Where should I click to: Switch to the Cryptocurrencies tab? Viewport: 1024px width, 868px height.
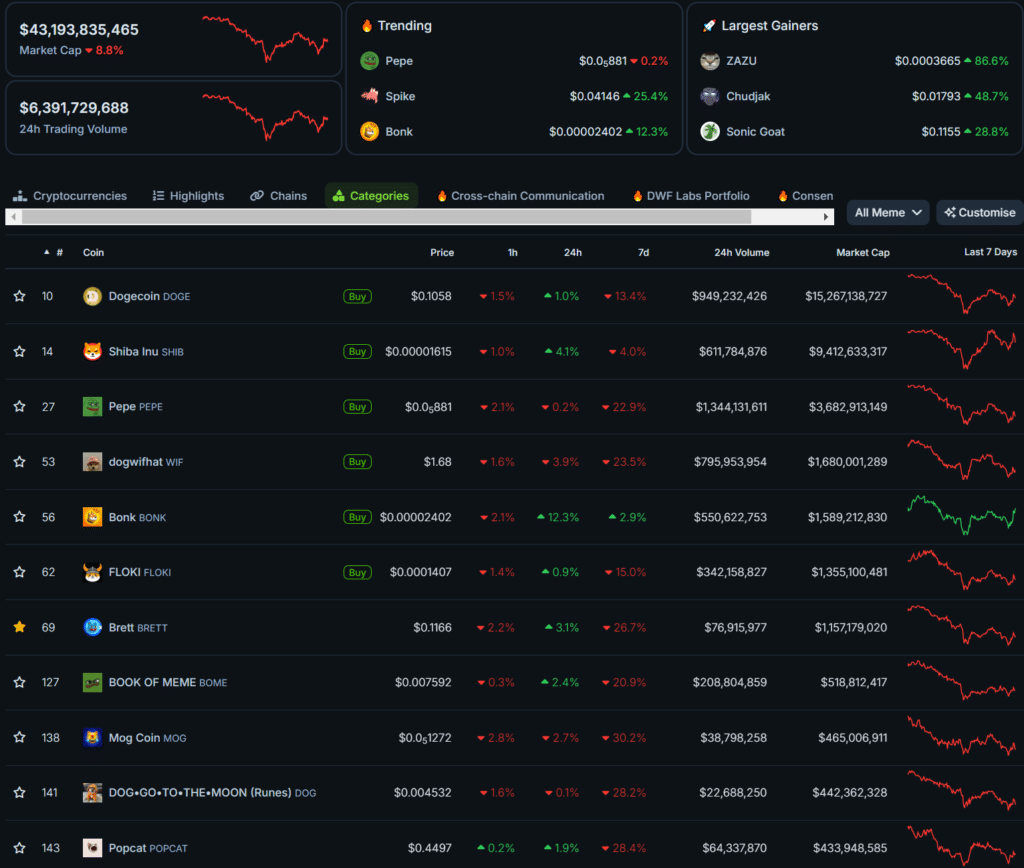pos(70,196)
